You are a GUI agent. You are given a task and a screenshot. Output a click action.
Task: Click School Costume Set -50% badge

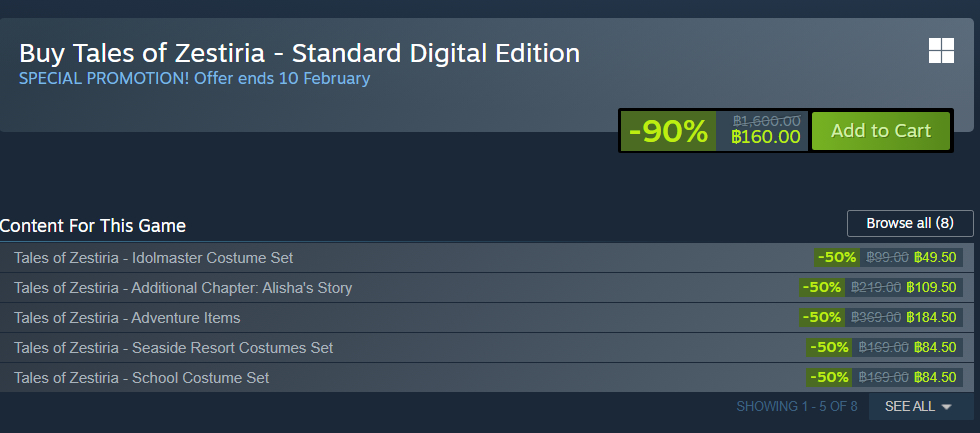(830, 378)
